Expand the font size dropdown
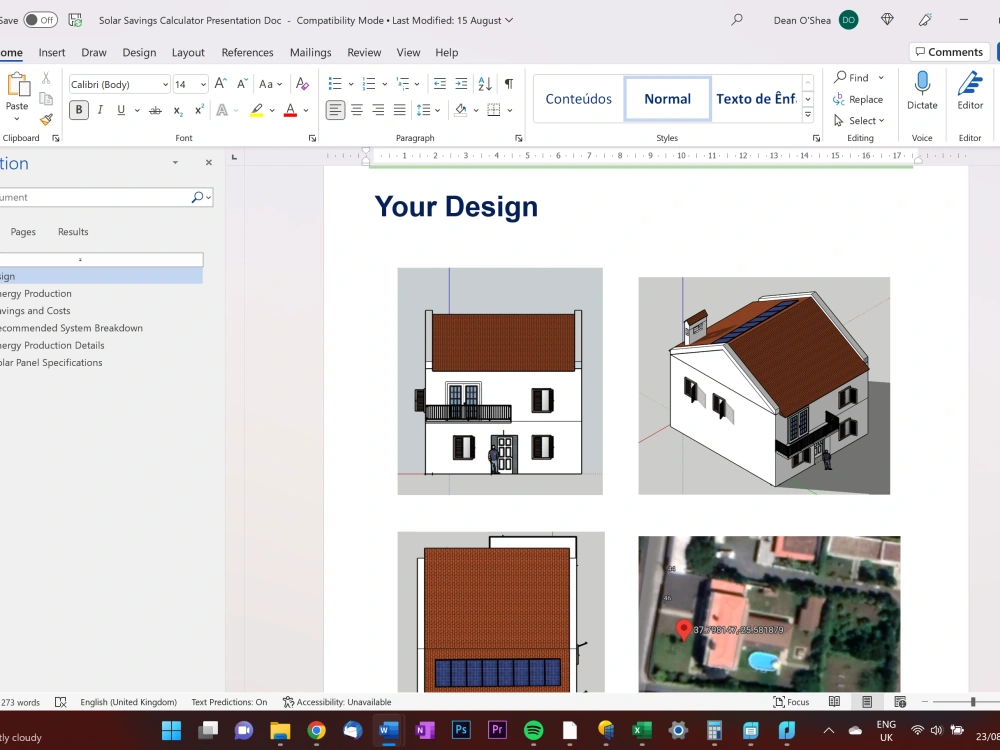 click(203, 85)
